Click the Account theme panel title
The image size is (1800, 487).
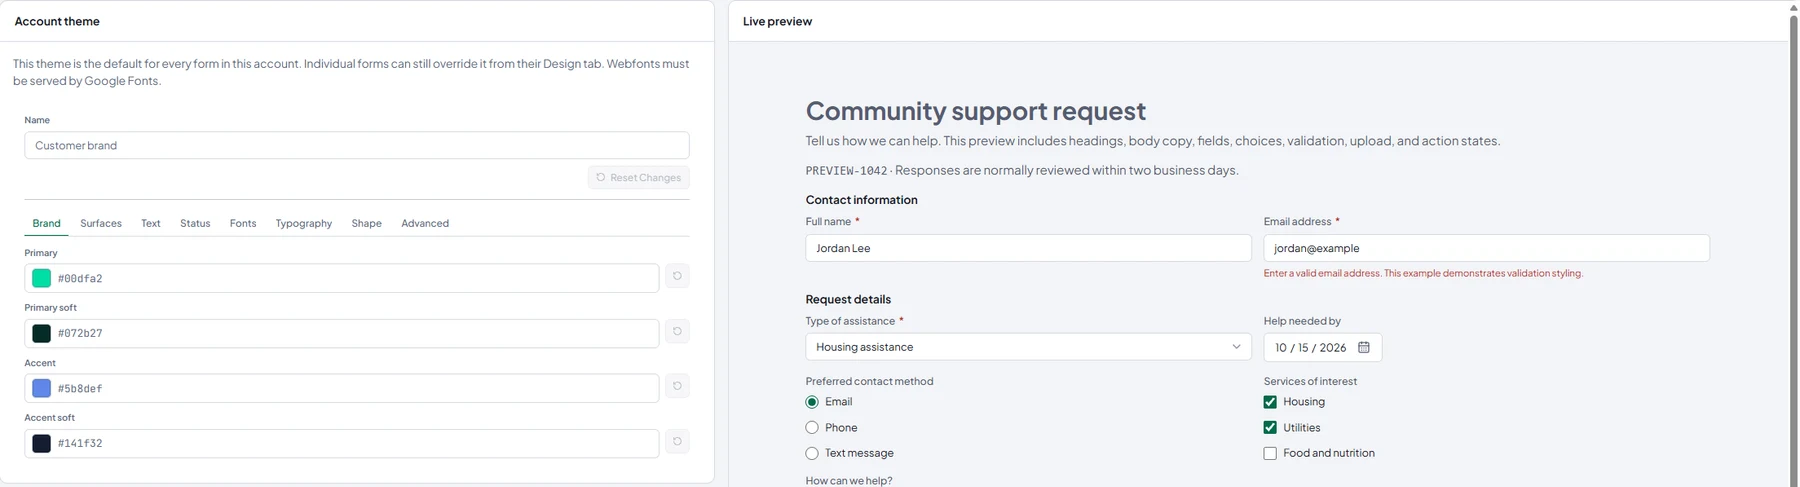(57, 21)
